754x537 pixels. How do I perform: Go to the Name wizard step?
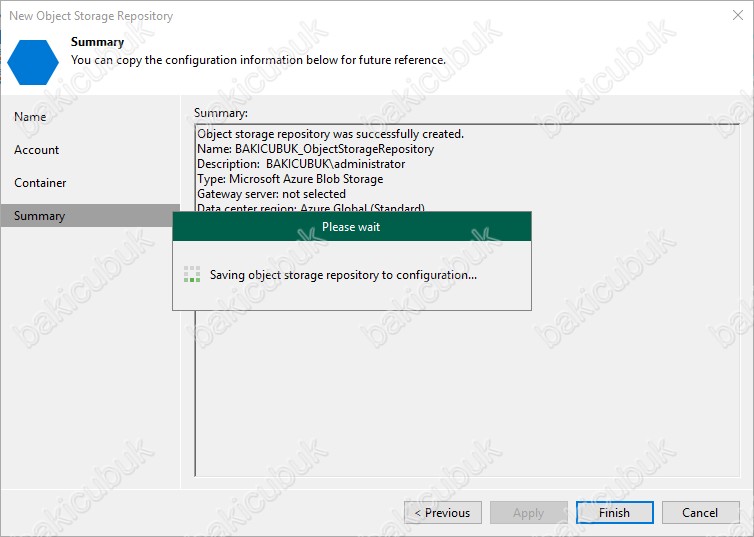30,117
